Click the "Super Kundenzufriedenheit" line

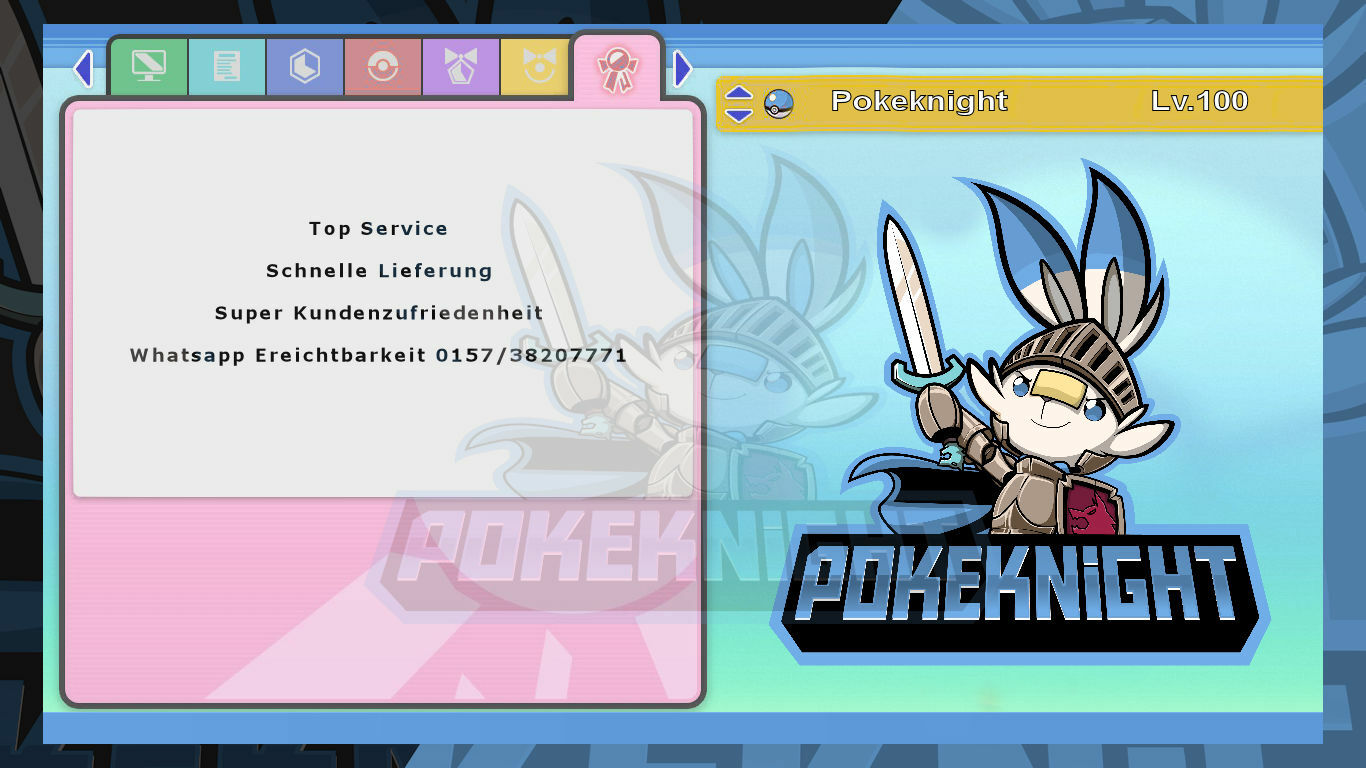379,313
